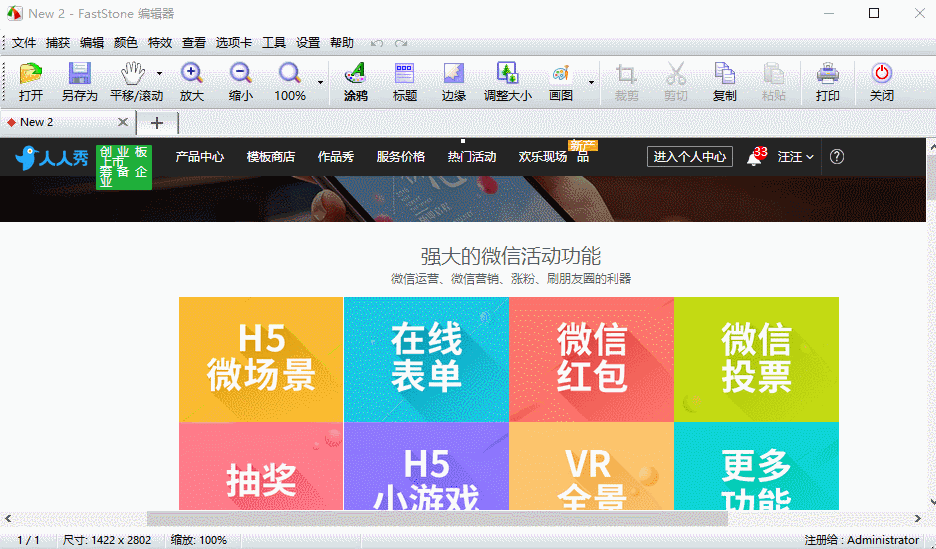Click the horizontal scrollbar thumb
Image resolution: width=936 pixels, height=549 pixels.
tap(437, 519)
